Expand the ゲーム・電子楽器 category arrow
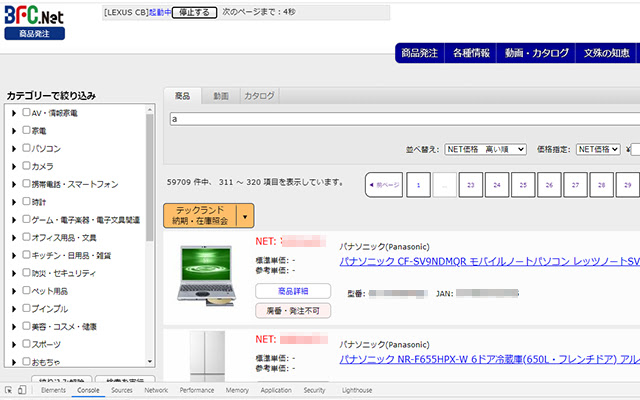640x400 pixels. tap(14, 220)
